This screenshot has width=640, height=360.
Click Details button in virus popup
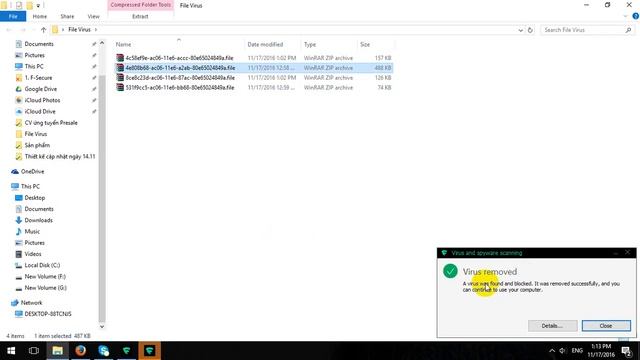(552, 326)
